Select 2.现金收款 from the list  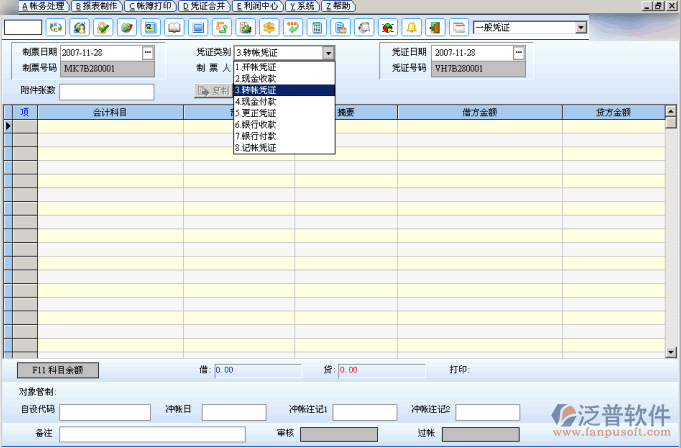pos(256,78)
